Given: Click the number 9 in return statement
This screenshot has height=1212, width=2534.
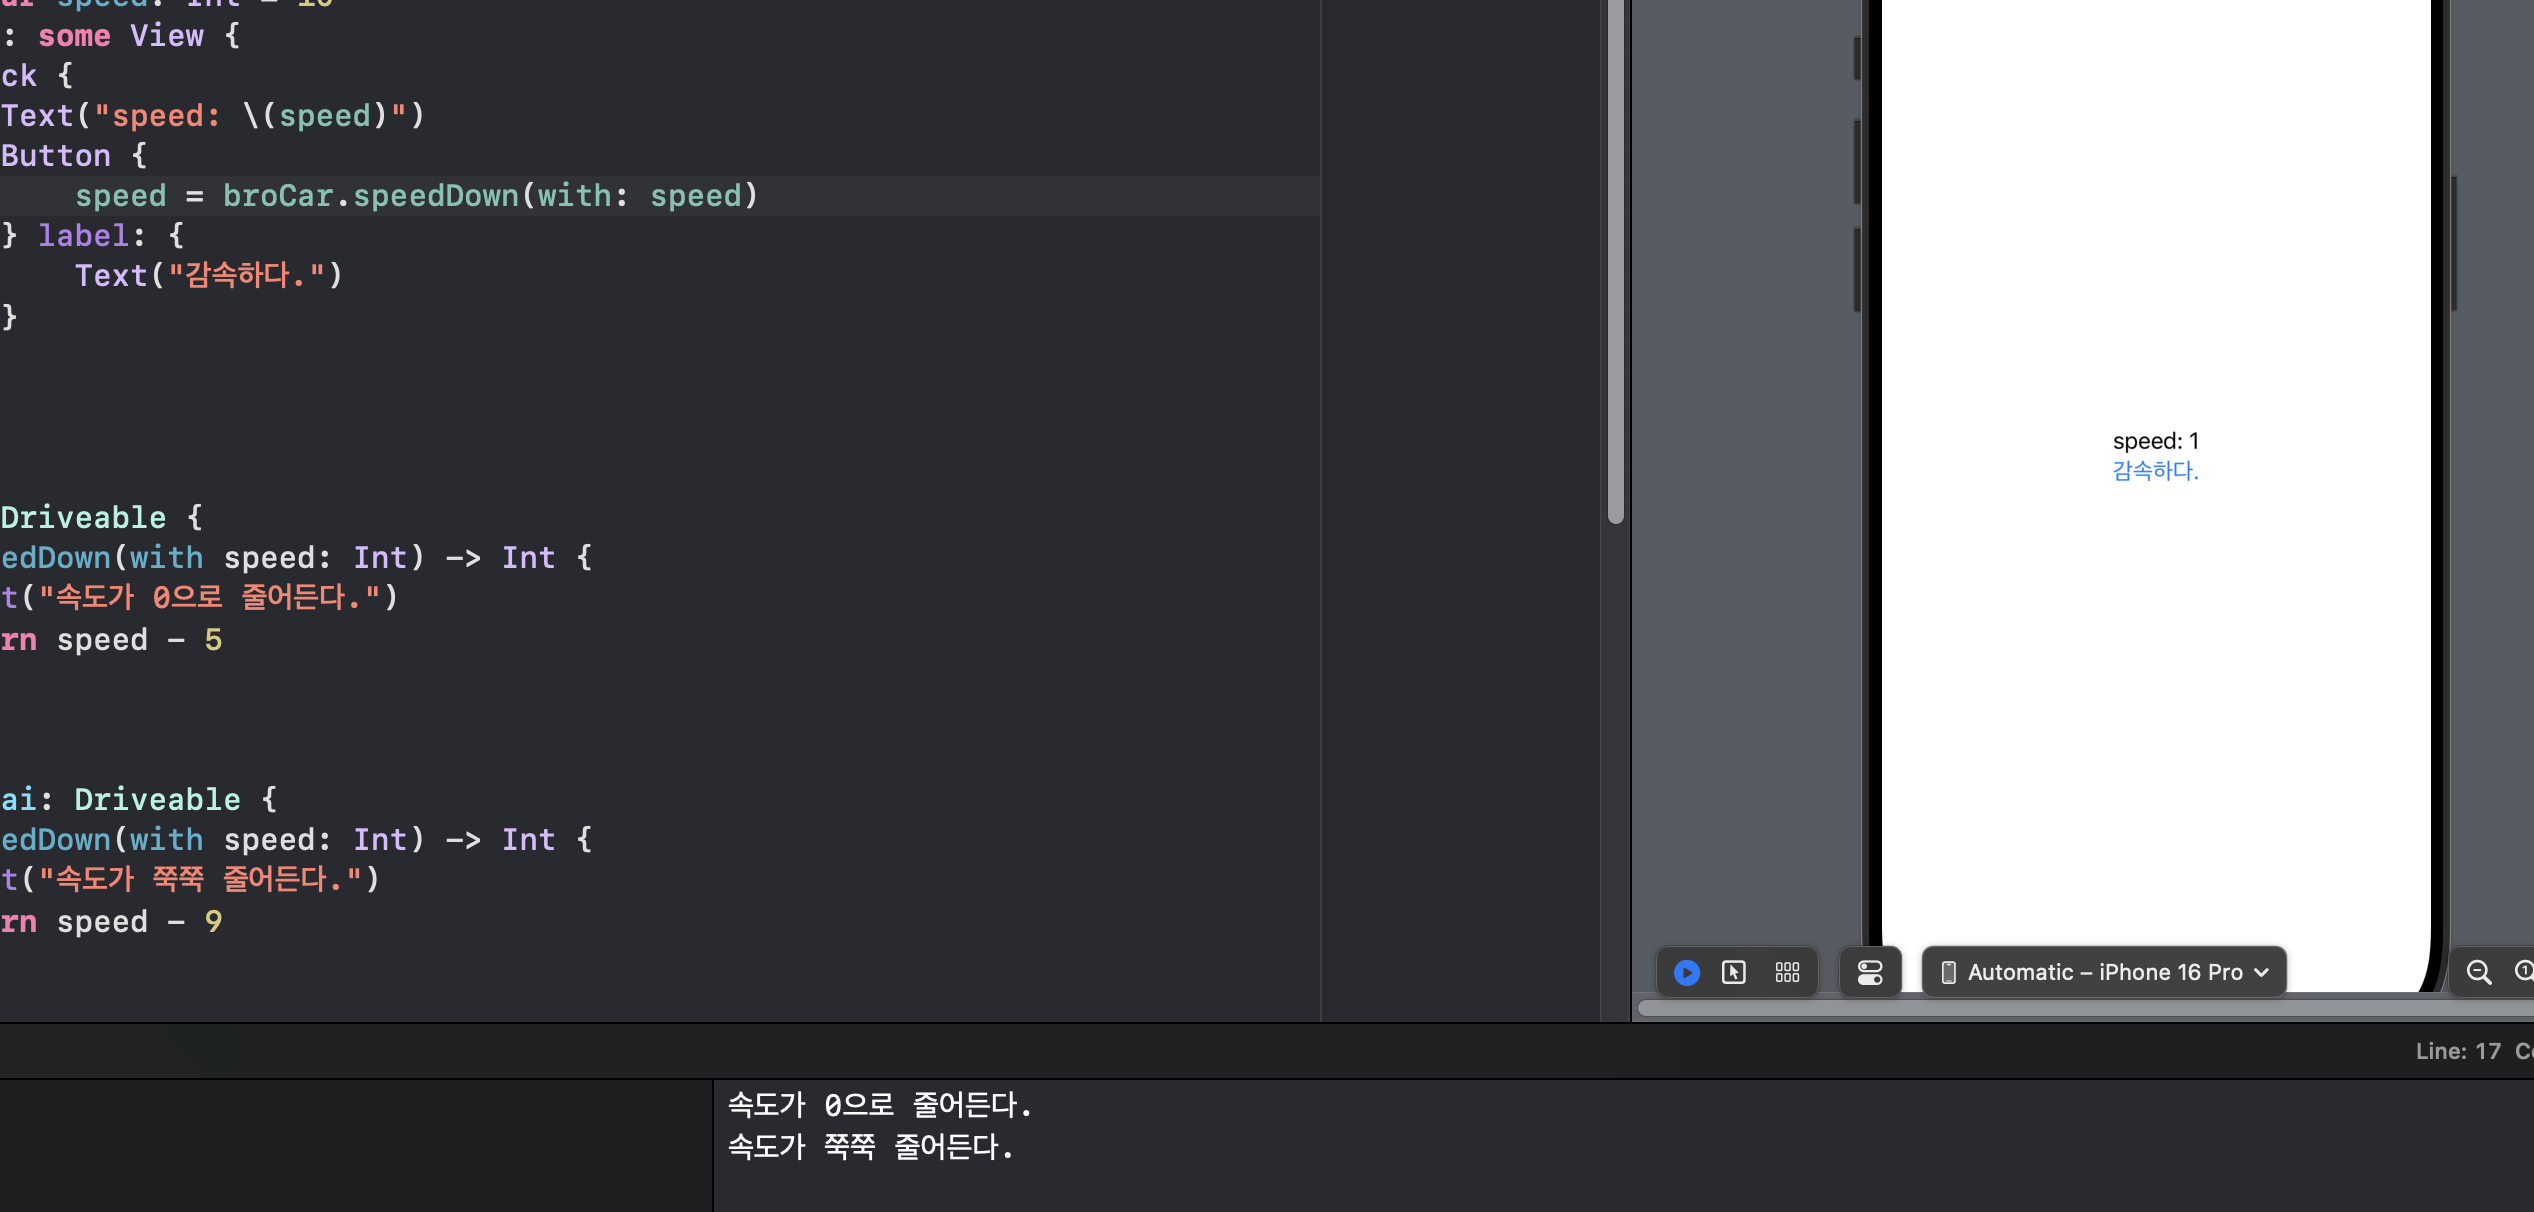Looking at the screenshot, I should click(x=213, y=922).
